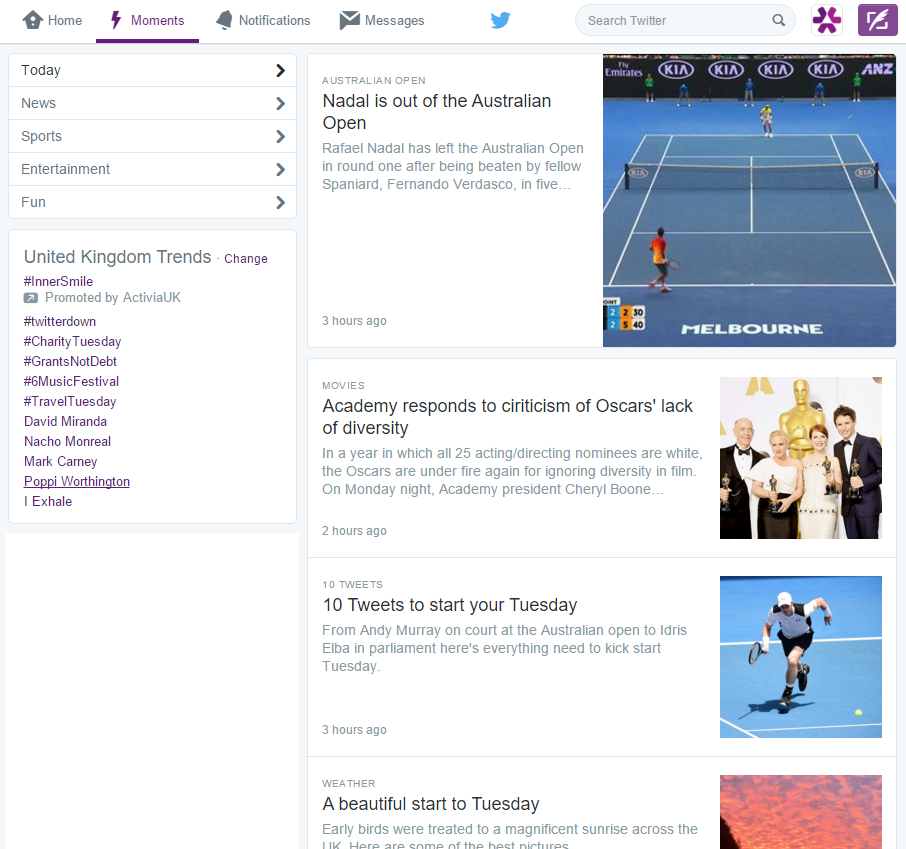Open the Mark Carney trend

point(61,461)
